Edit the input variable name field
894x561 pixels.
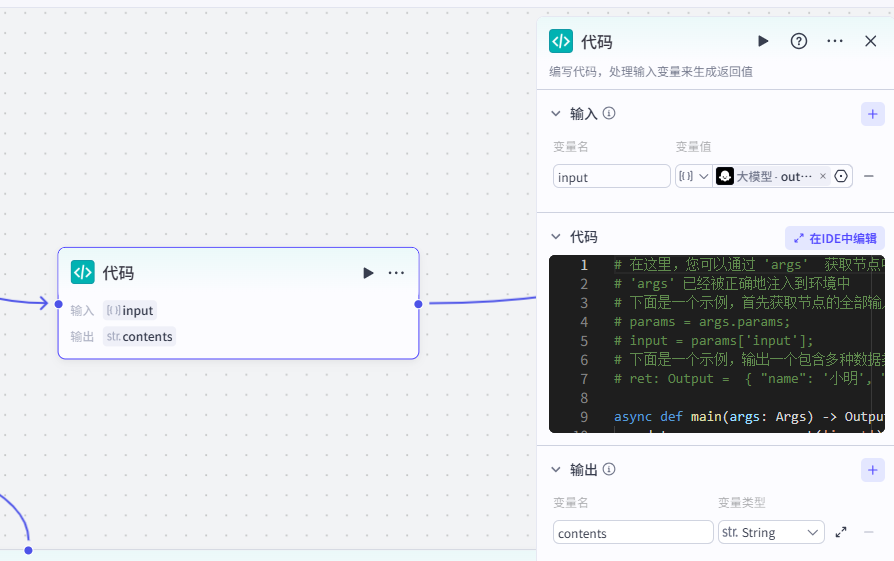tap(611, 177)
